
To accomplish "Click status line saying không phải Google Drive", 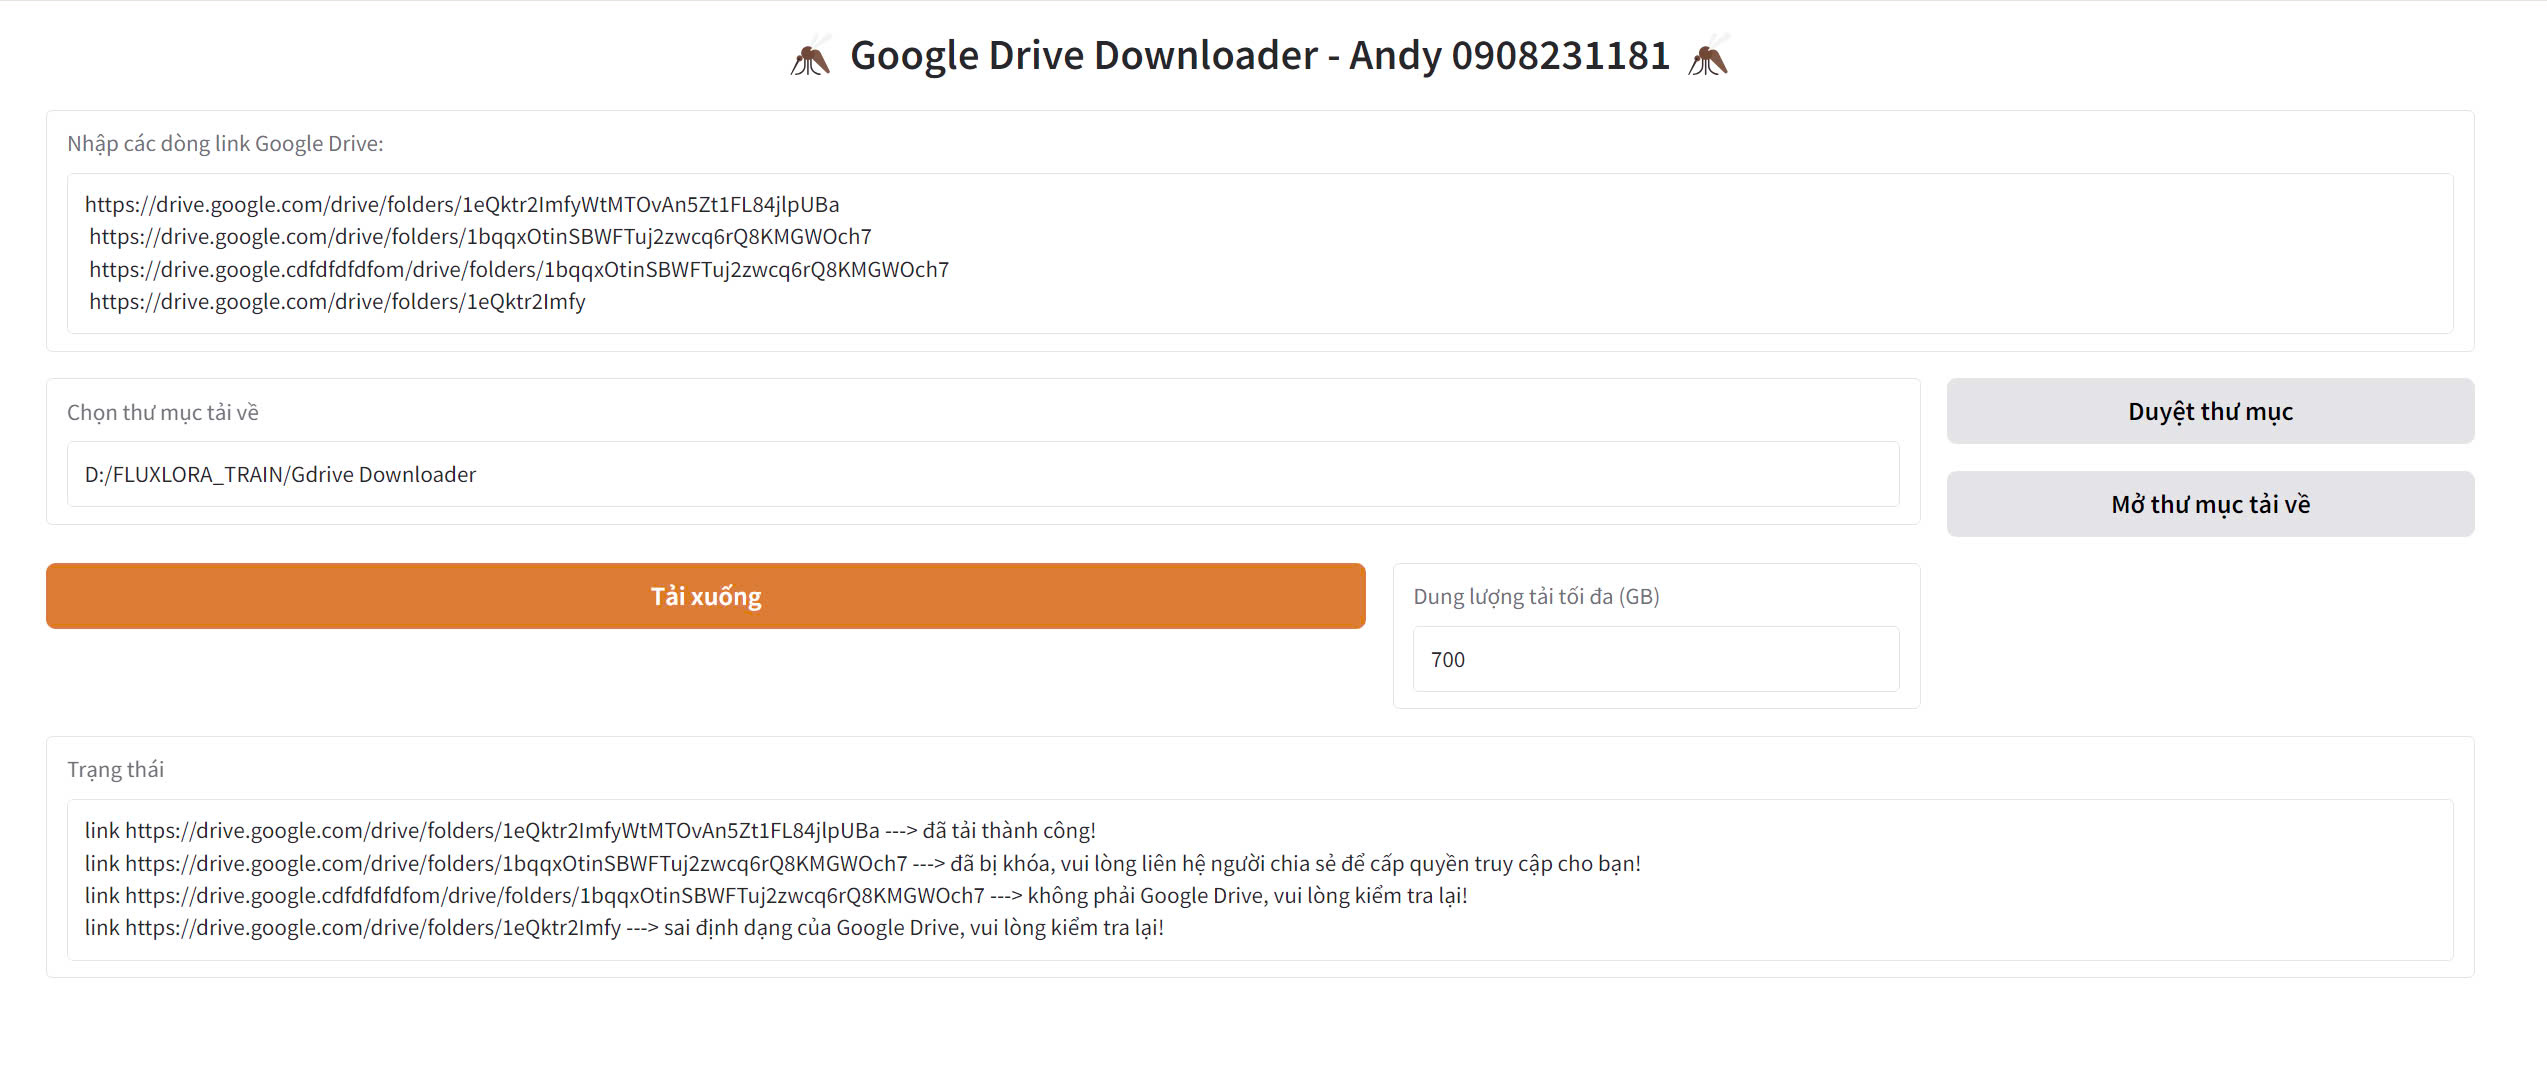I will (776, 895).
